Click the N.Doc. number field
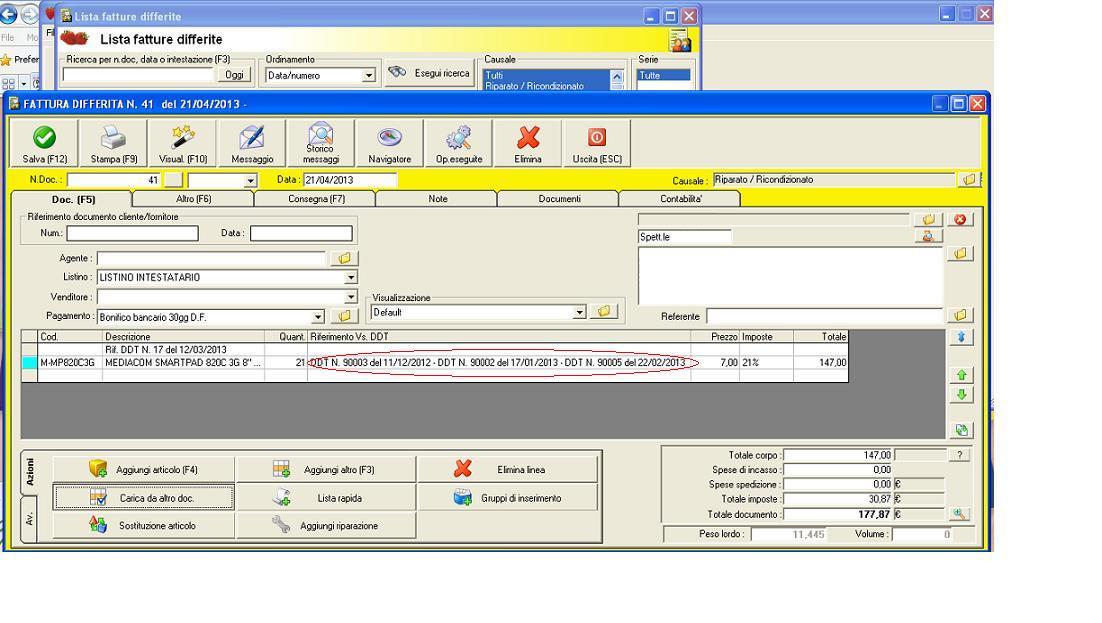The height and width of the screenshot is (623, 1102). click(114, 181)
